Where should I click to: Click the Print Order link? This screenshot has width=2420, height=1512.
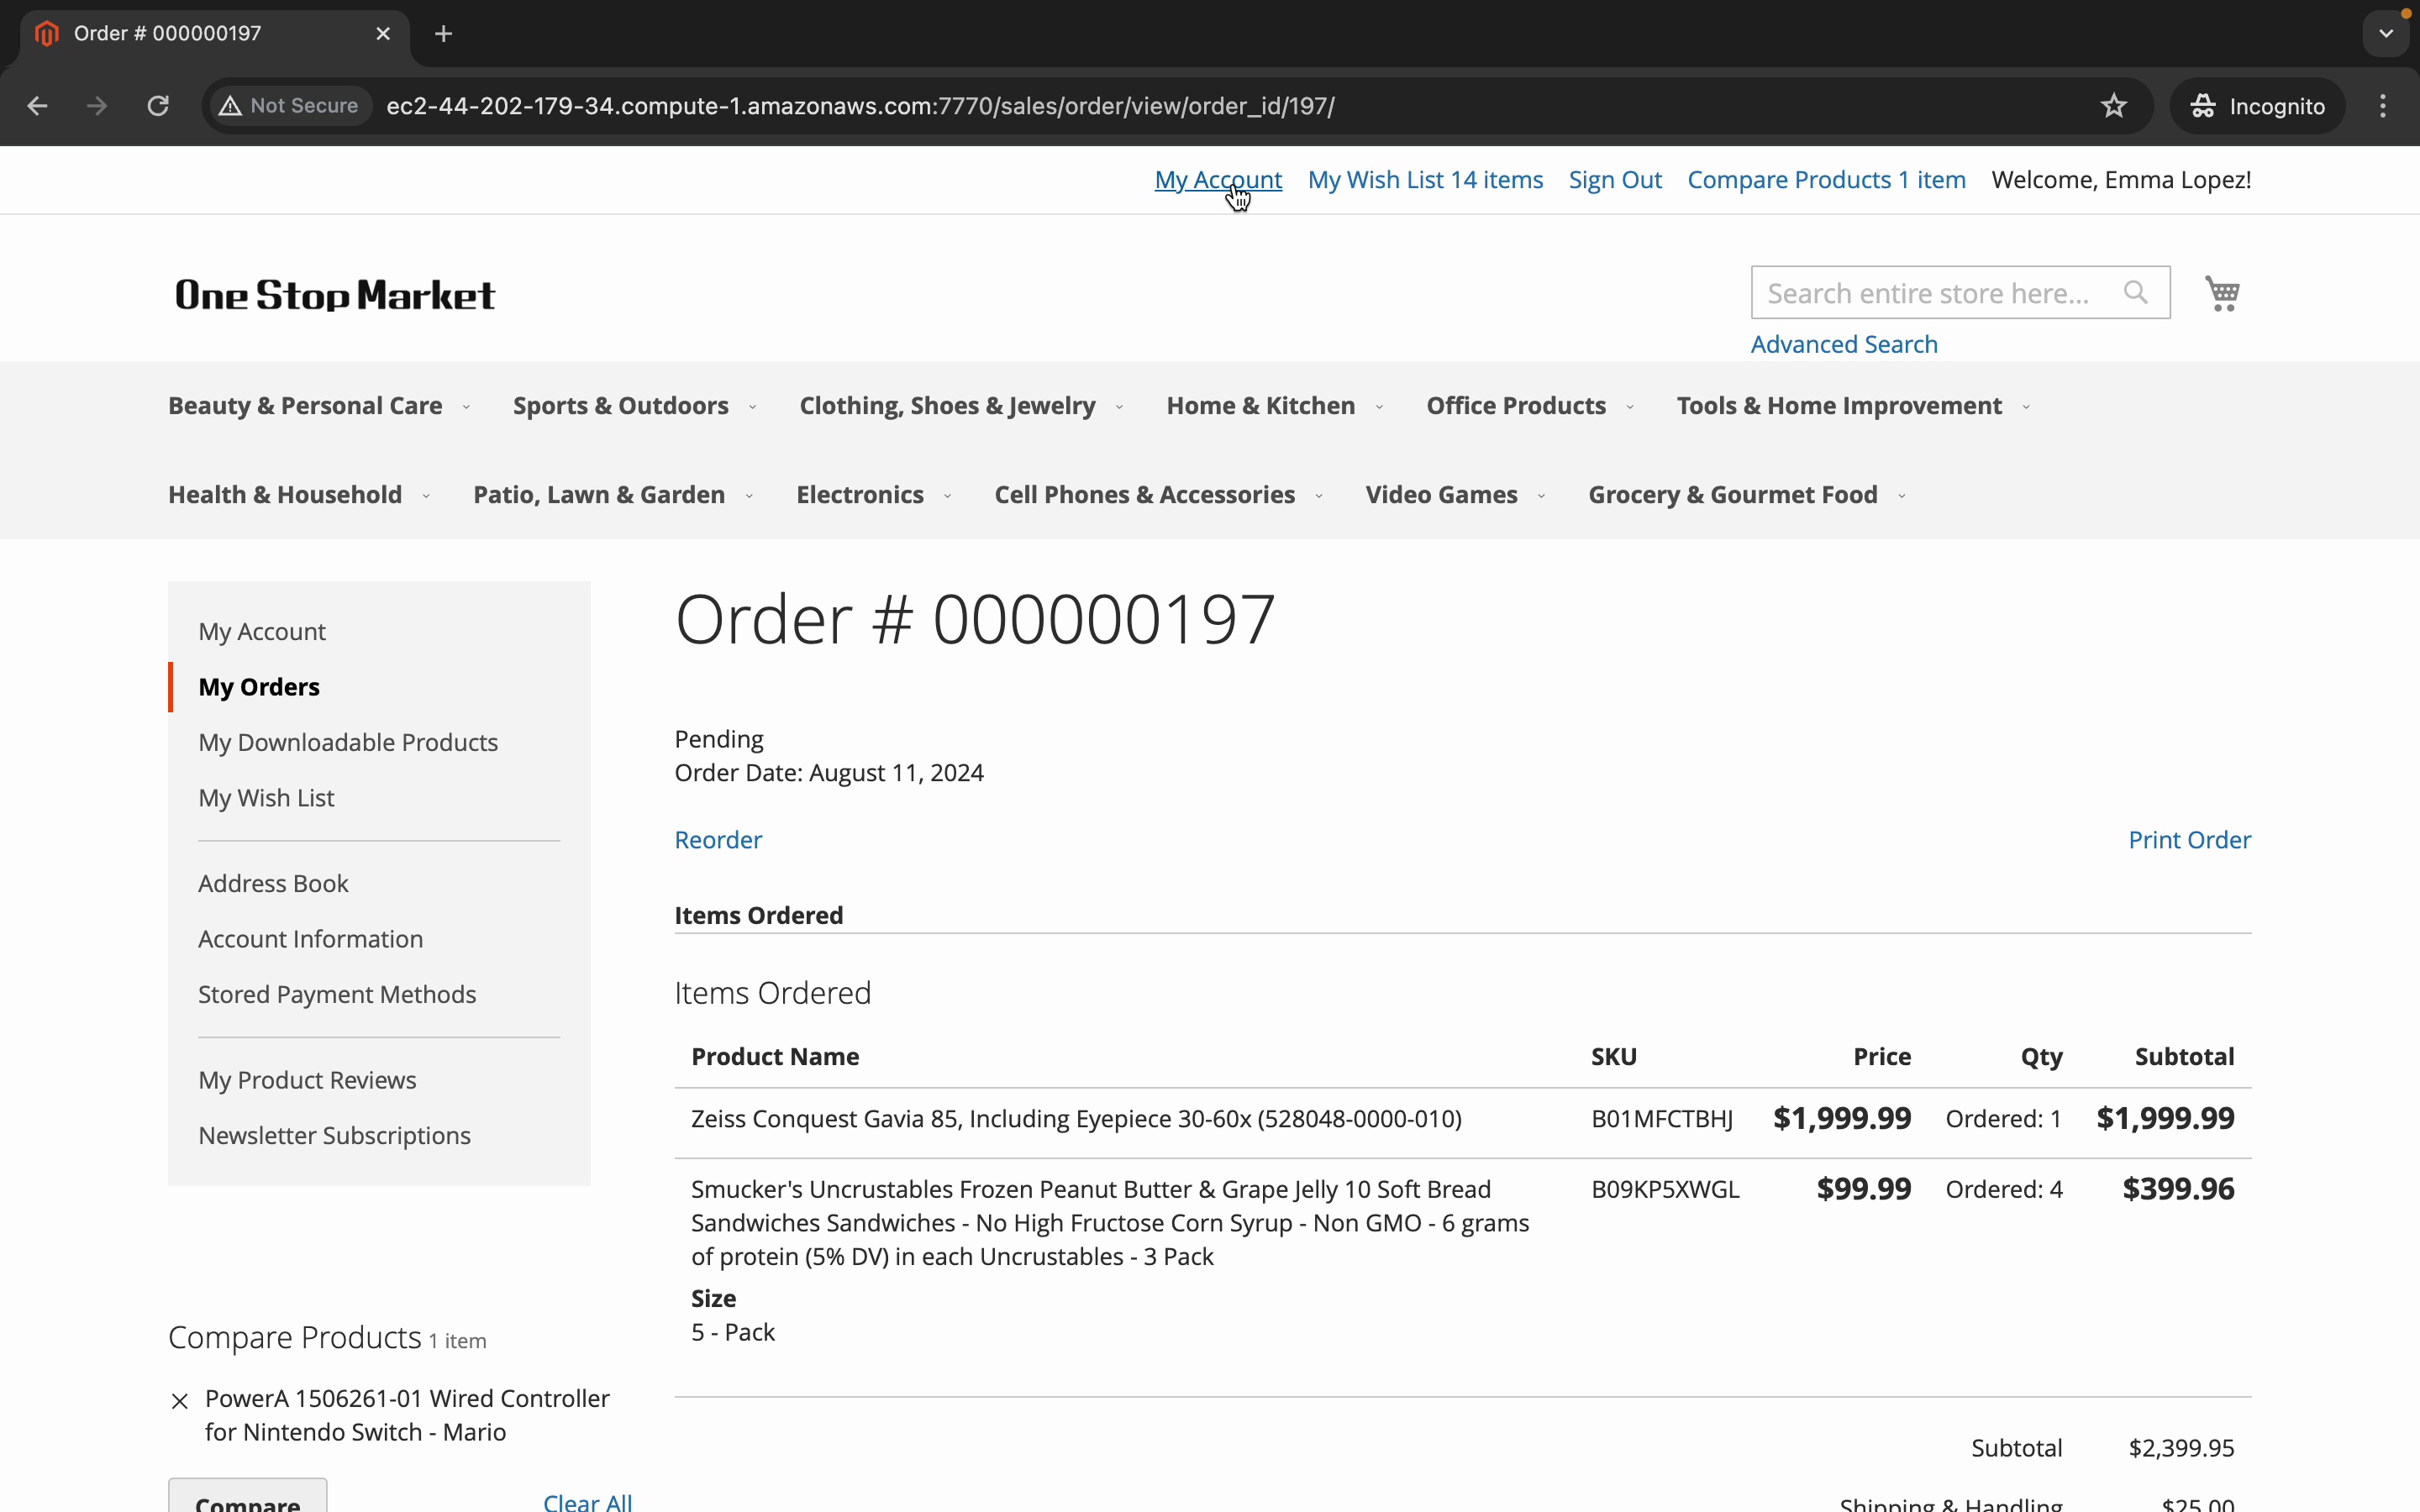tap(2188, 840)
